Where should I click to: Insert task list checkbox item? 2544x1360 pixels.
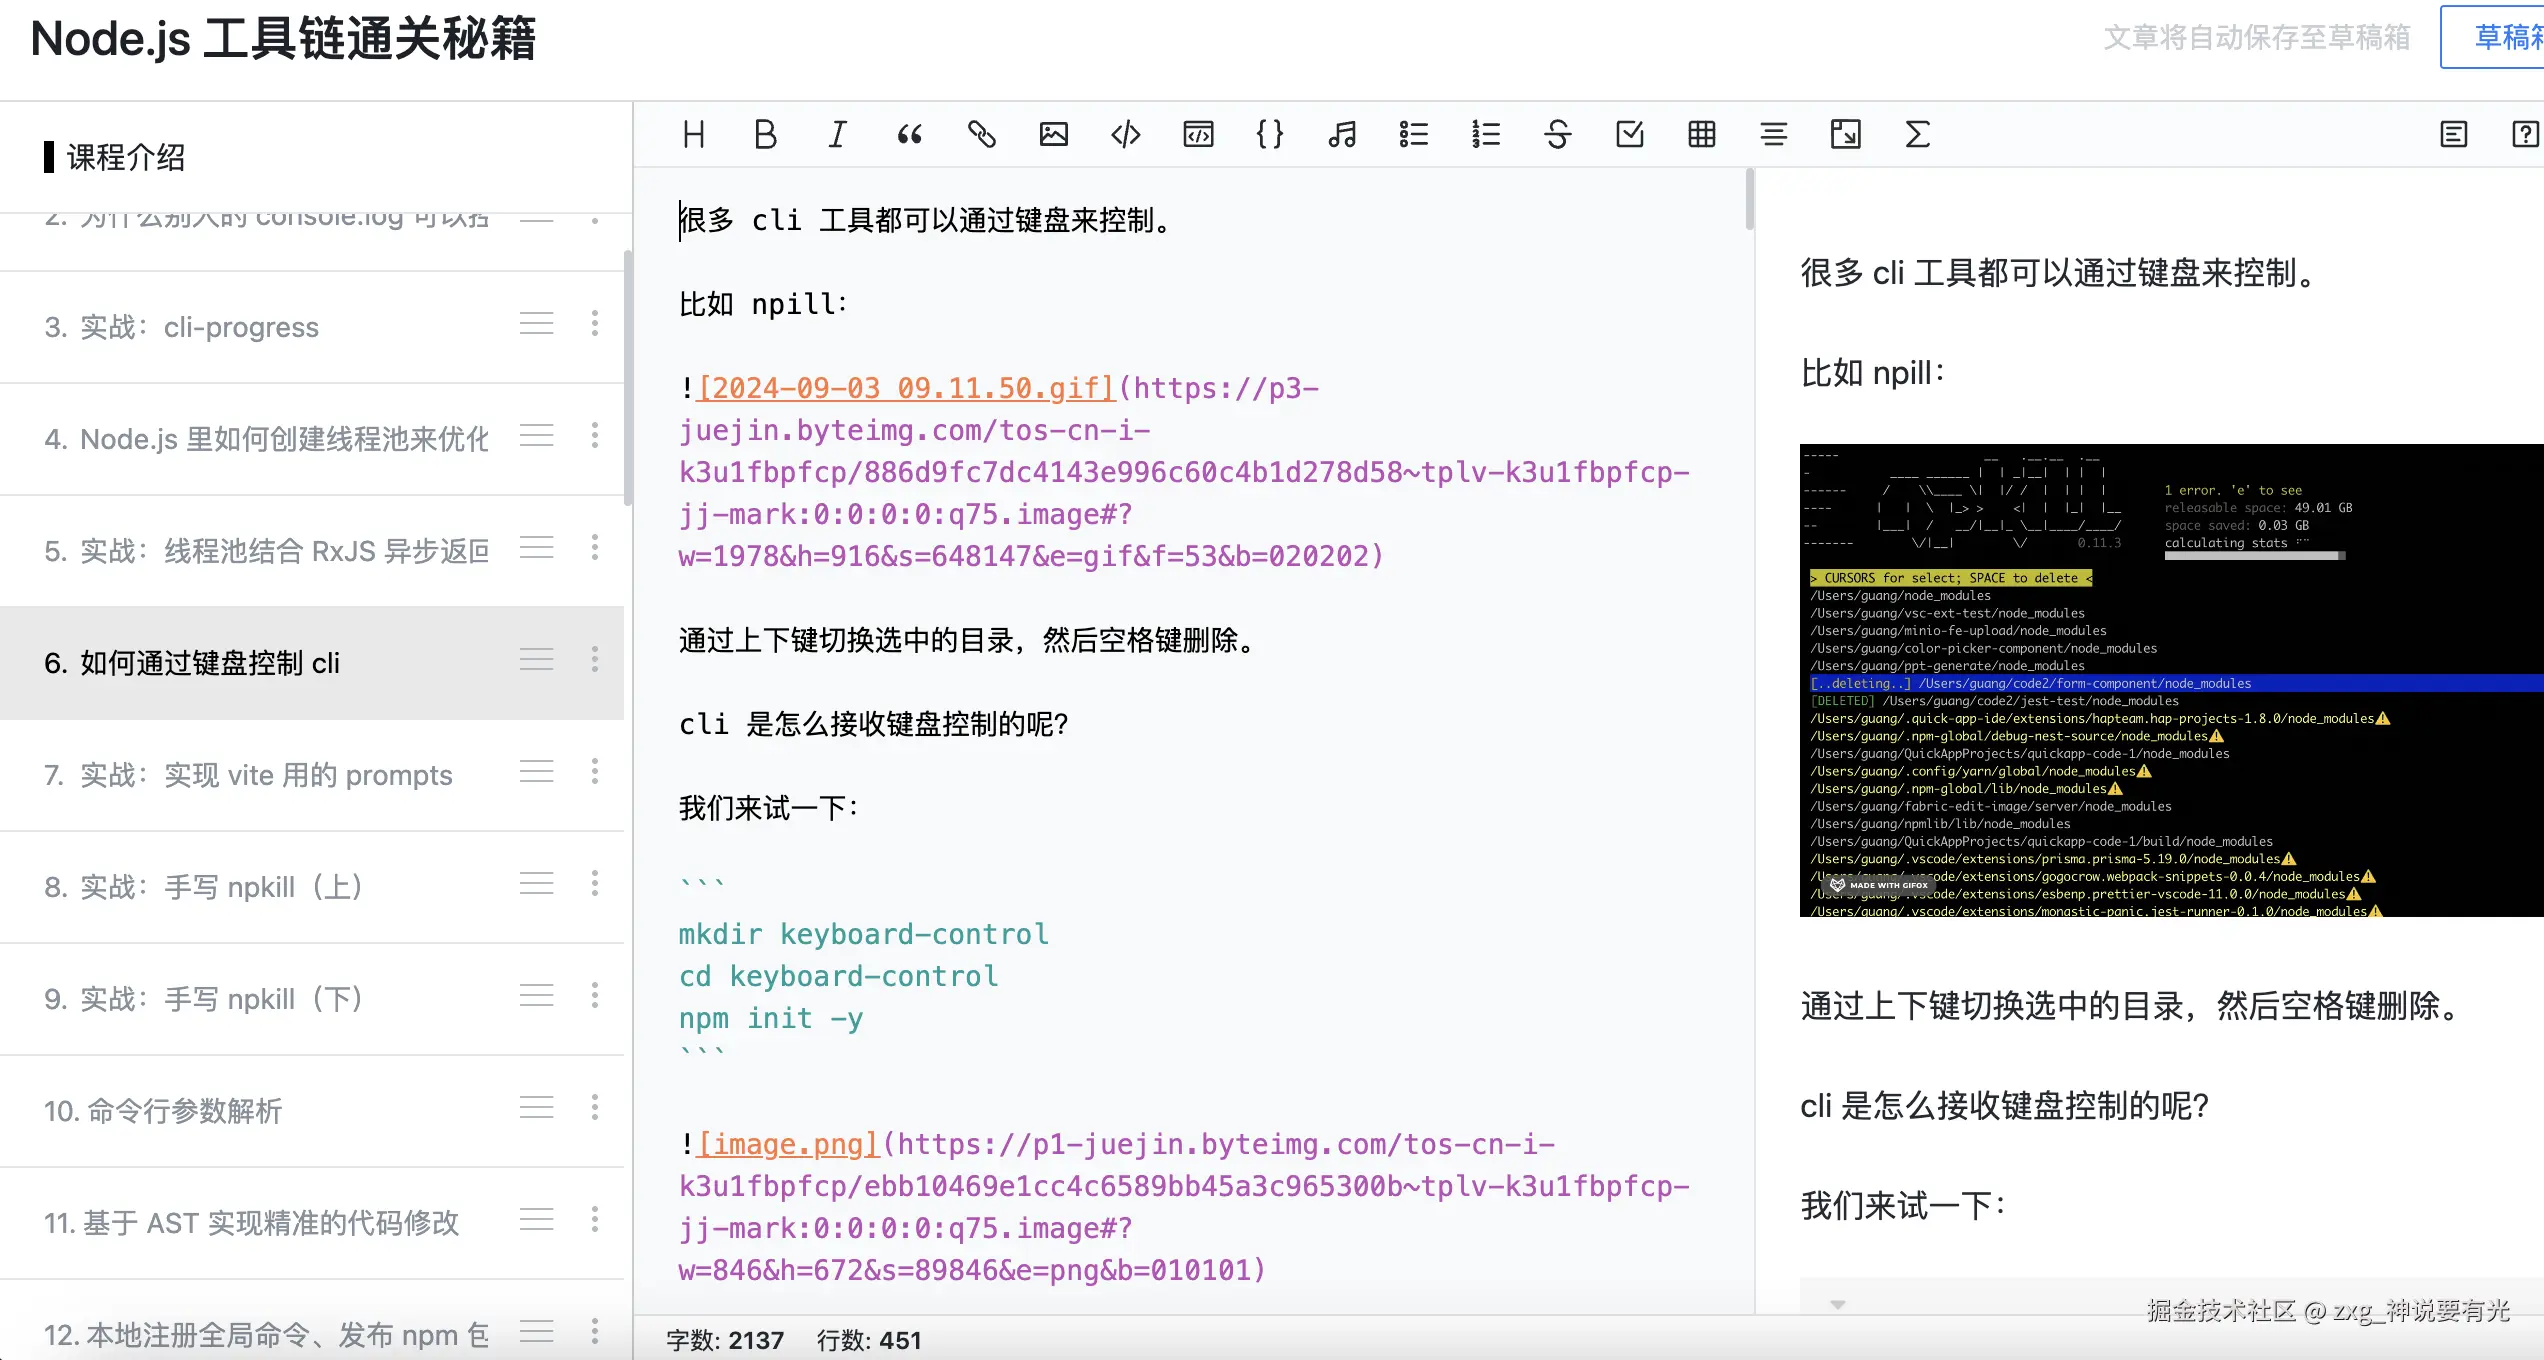point(1629,134)
